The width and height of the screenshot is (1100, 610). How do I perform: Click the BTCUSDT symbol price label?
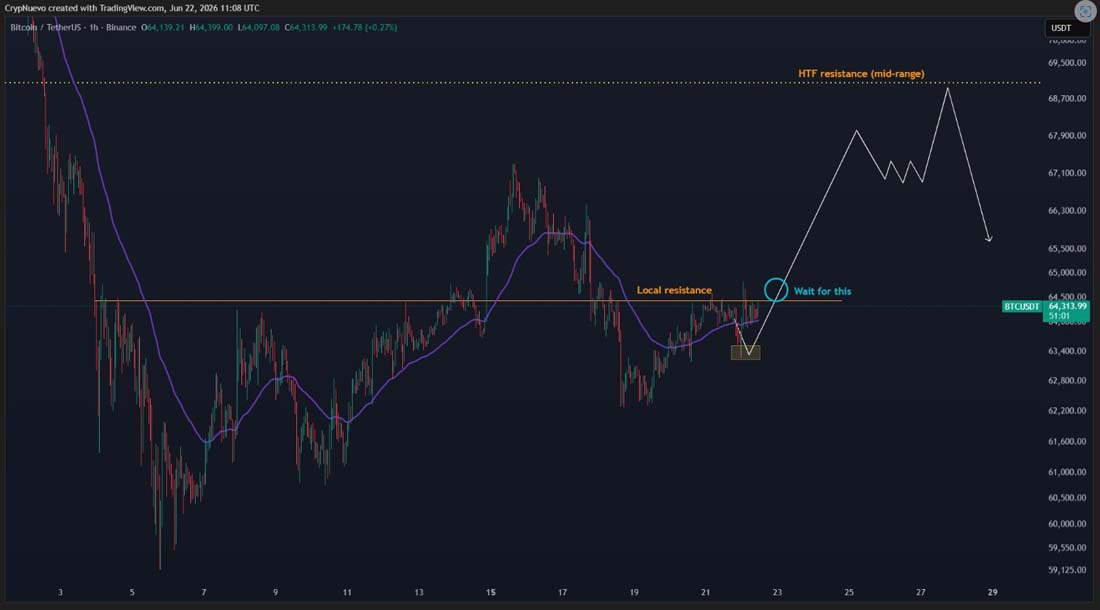(1021, 306)
